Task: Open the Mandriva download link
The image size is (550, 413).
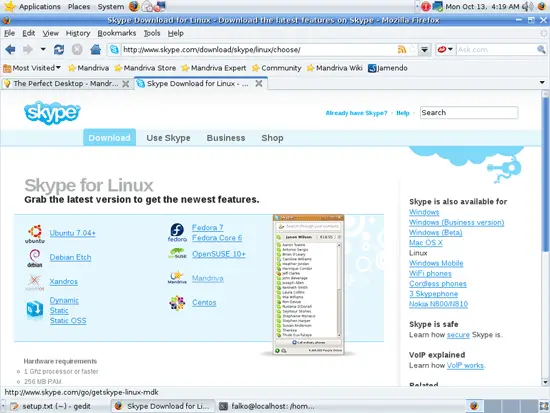Action: (208, 279)
